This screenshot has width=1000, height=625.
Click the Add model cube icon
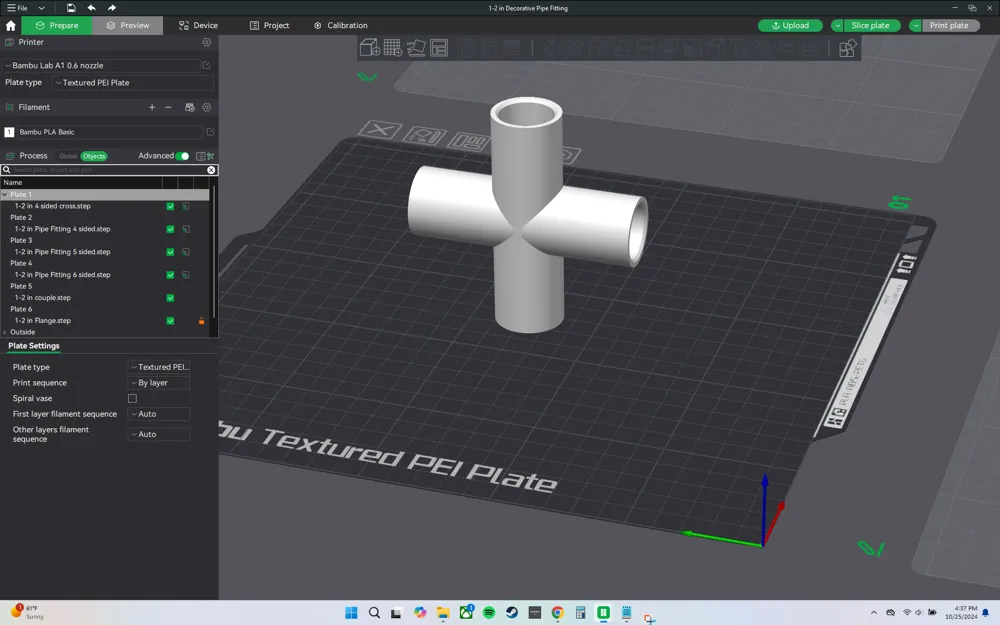click(x=370, y=48)
